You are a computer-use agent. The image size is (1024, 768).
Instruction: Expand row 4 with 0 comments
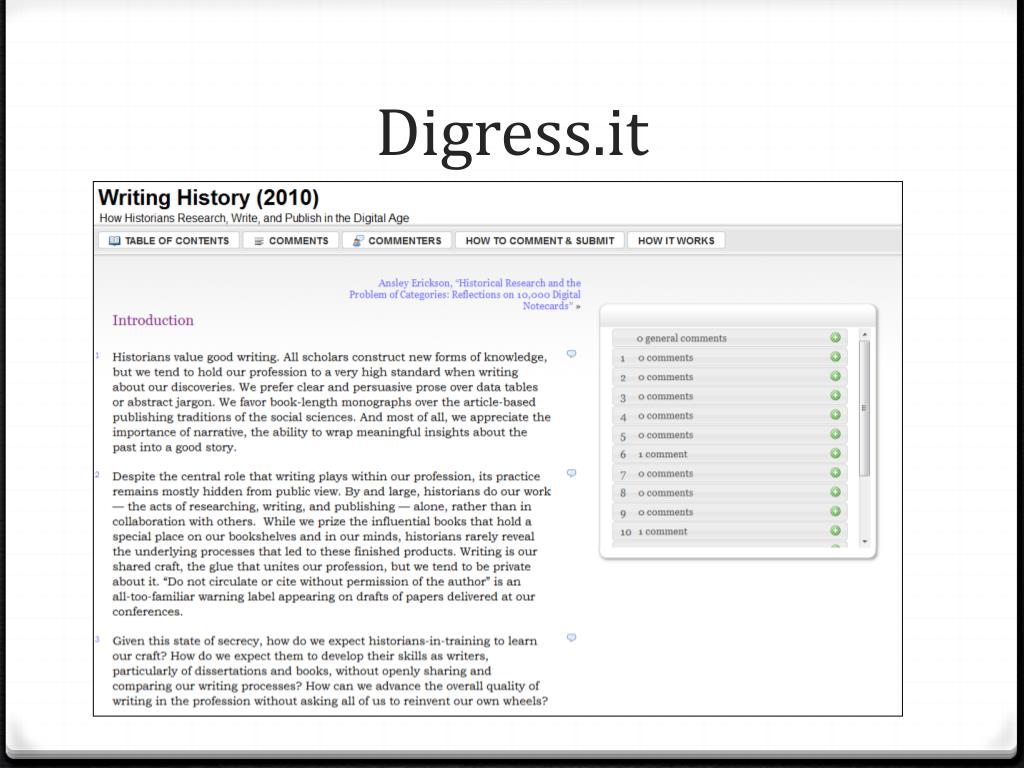pos(729,415)
